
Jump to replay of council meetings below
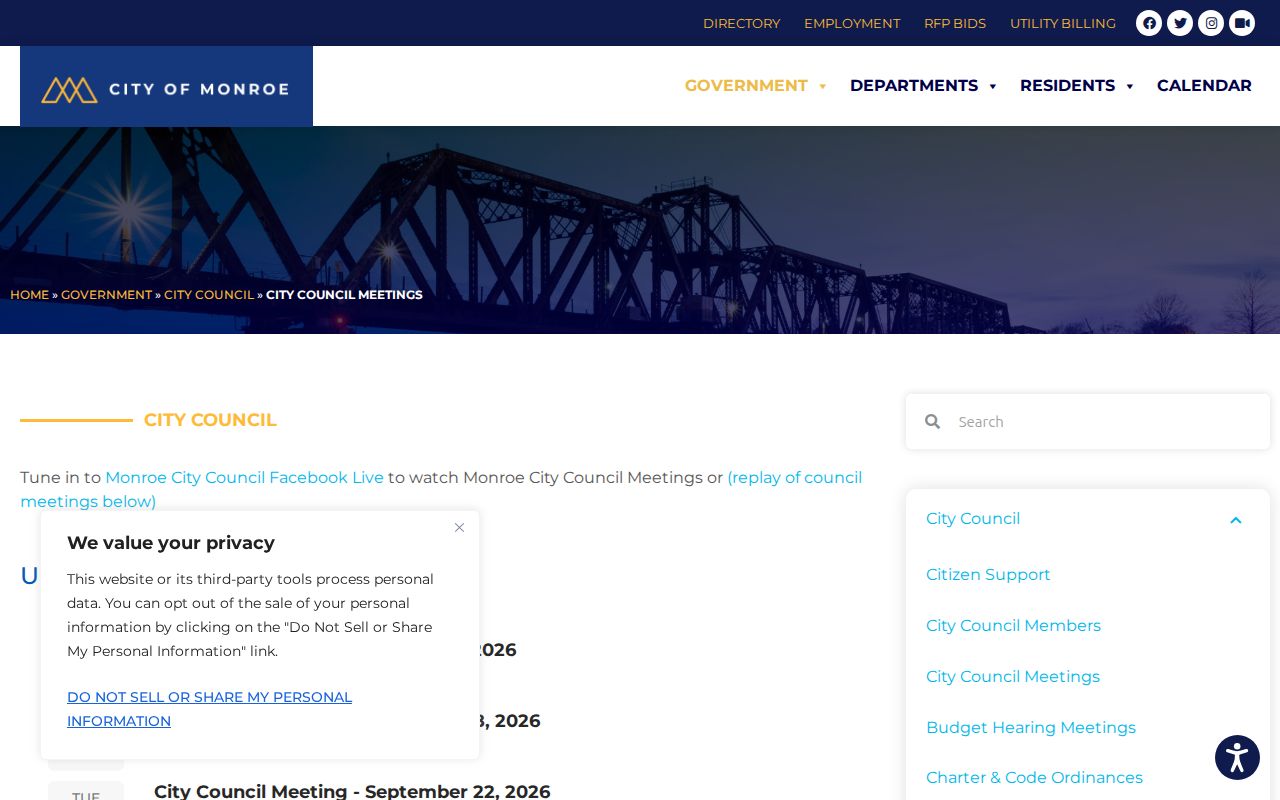point(441,490)
